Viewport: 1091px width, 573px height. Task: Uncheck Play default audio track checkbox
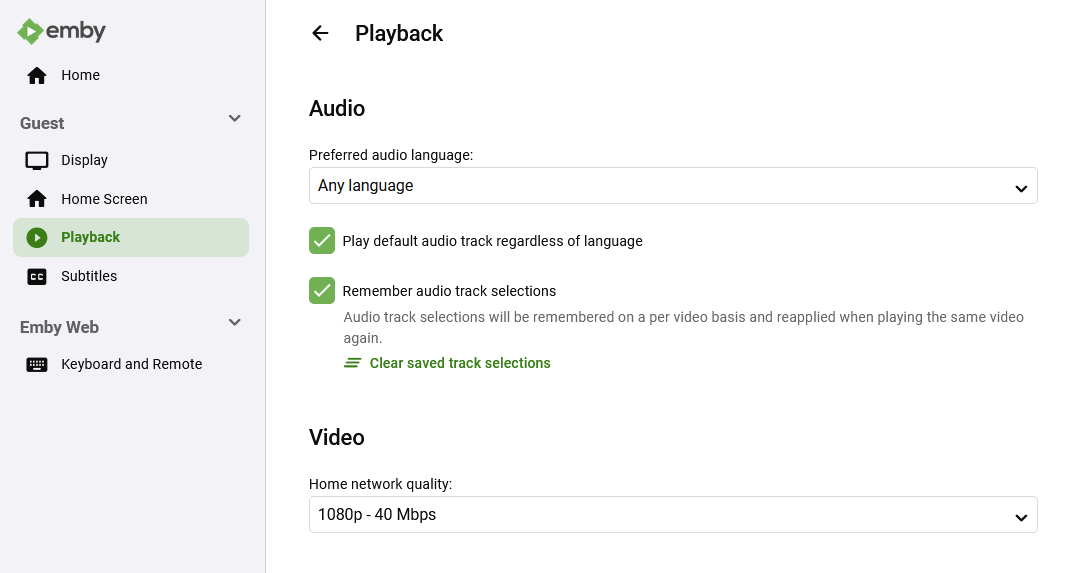322,241
